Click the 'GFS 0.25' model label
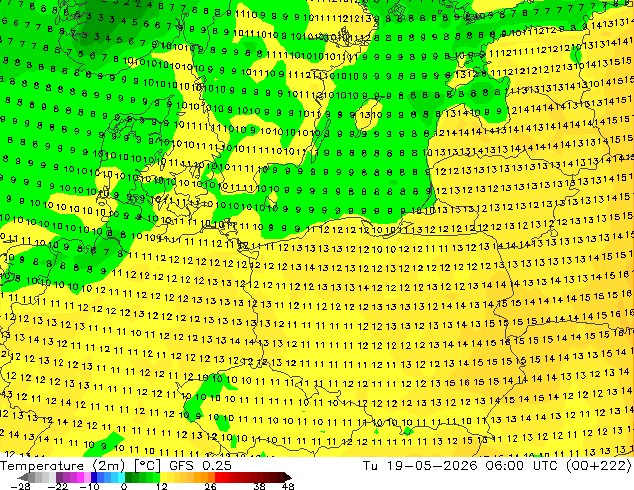The width and height of the screenshot is (634, 490). coord(200,466)
